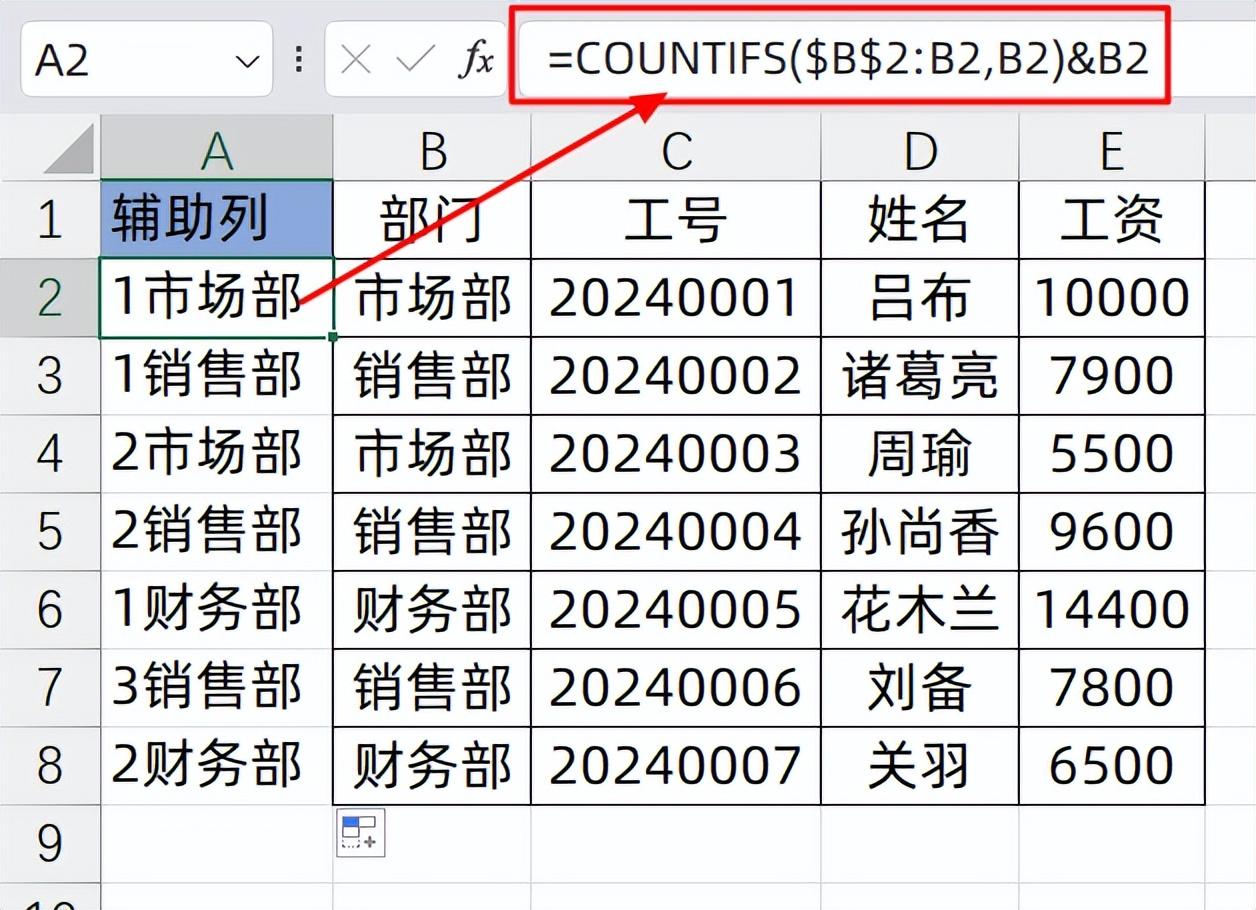The width and height of the screenshot is (1256, 910).
Task: Select the name cell 花木兰
Action: [x=919, y=609]
